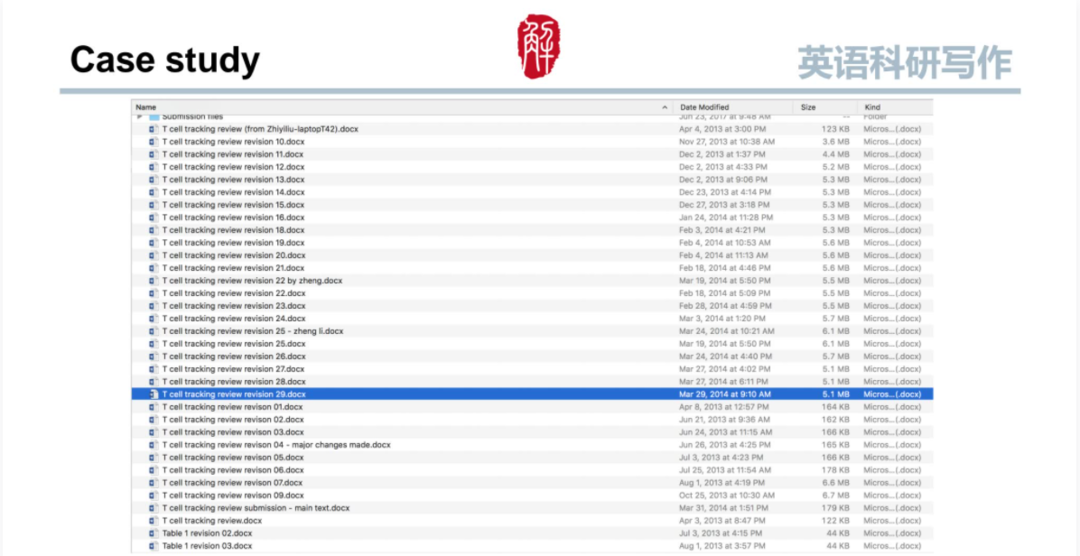Select 'T cell tracking review revision 25.docx' file name
This screenshot has width=1080, height=556.
(233, 344)
